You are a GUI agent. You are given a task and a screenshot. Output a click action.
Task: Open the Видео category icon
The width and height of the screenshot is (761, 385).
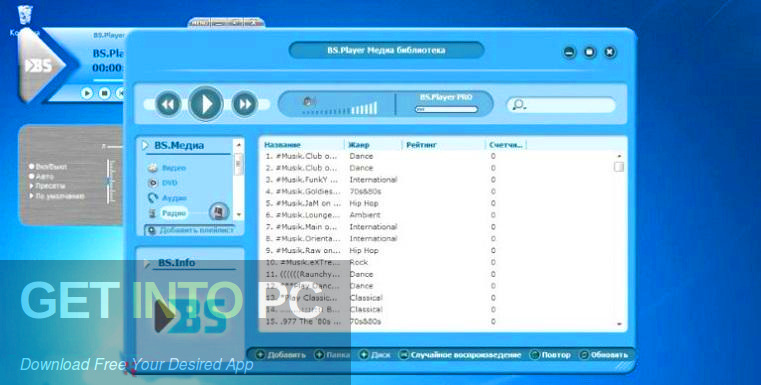click(153, 168)
